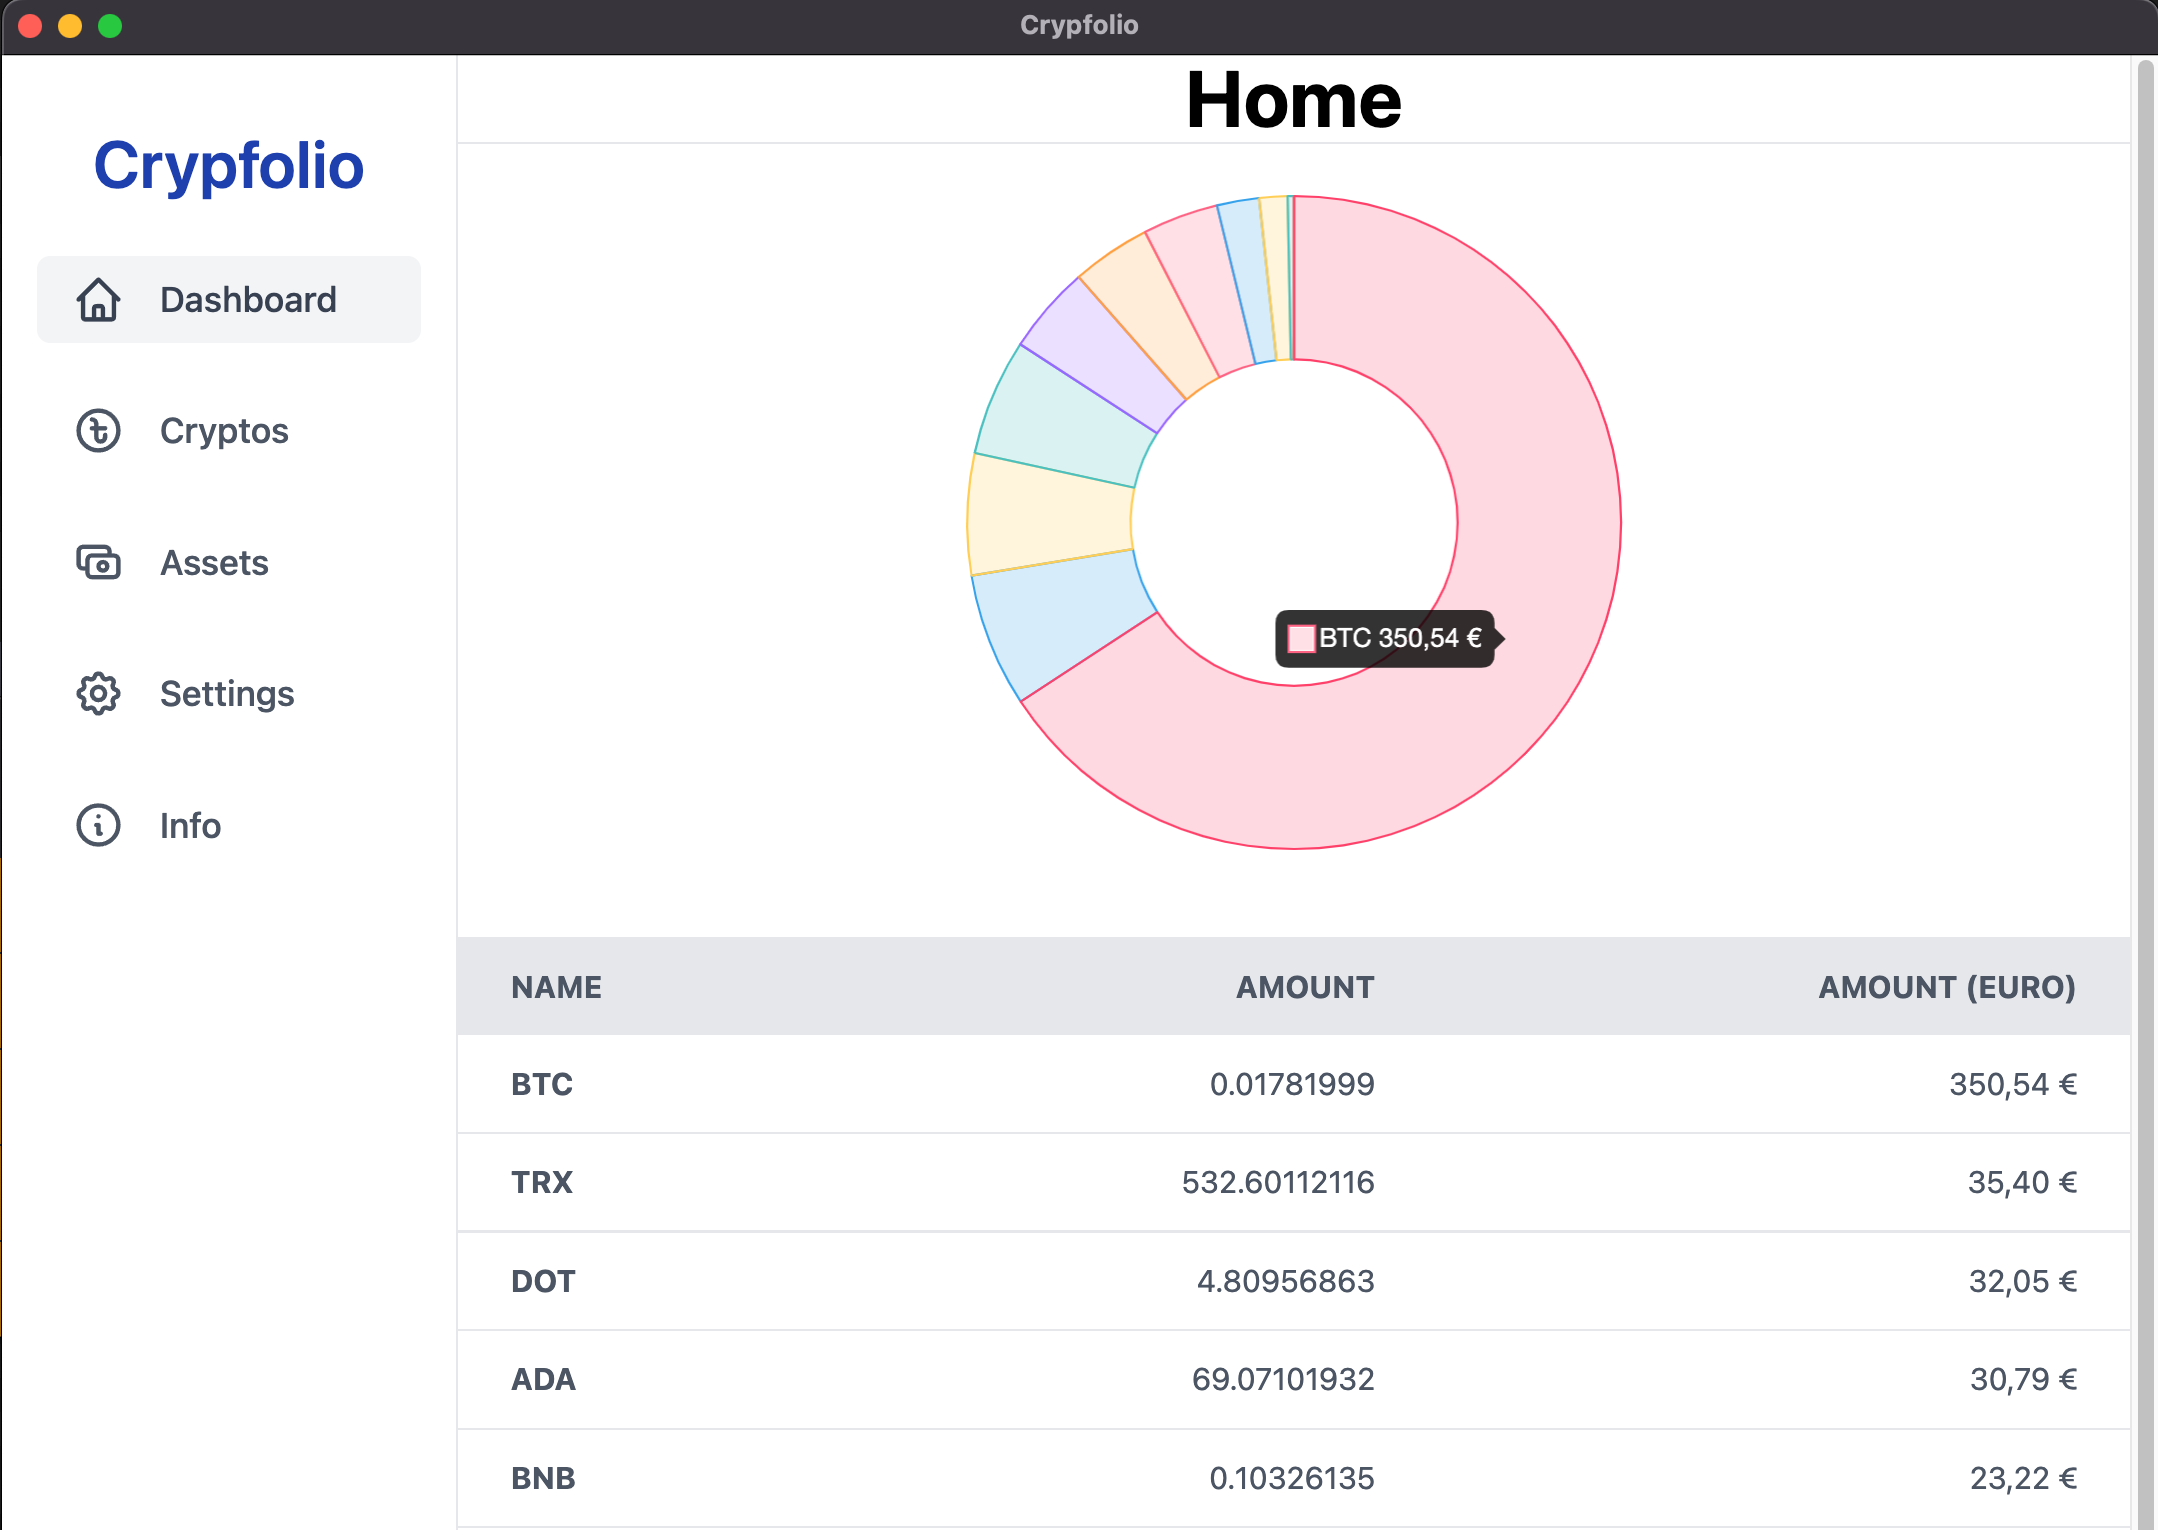Viewport: 2158px width, 1530px height.
Task: Open the Cryptos menu item
Action: (x=224, y=431)
